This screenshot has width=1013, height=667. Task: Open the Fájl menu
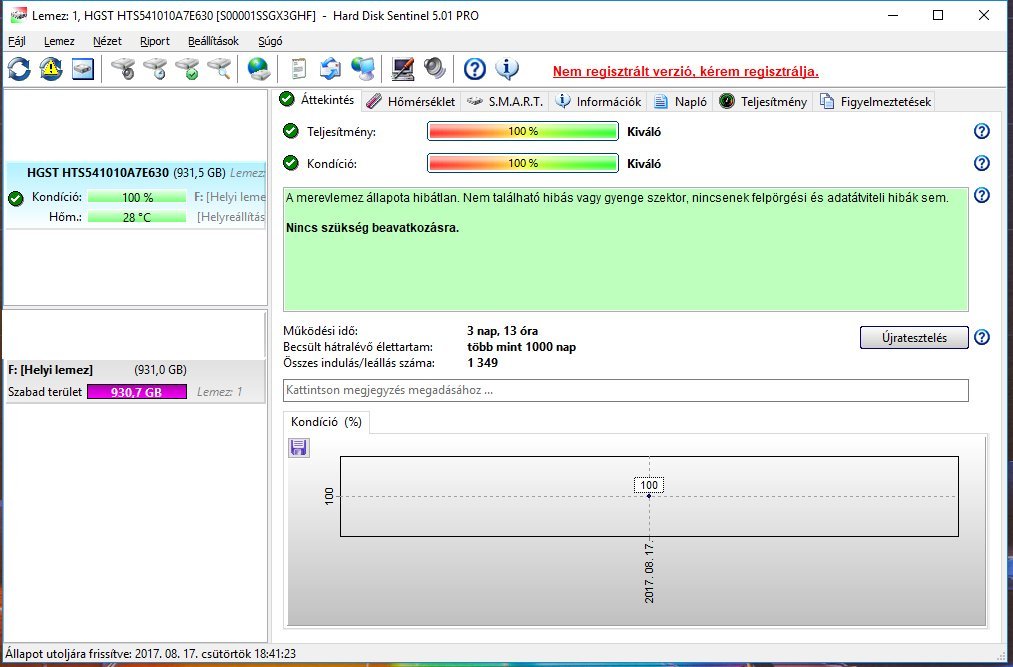pos(17,41)
